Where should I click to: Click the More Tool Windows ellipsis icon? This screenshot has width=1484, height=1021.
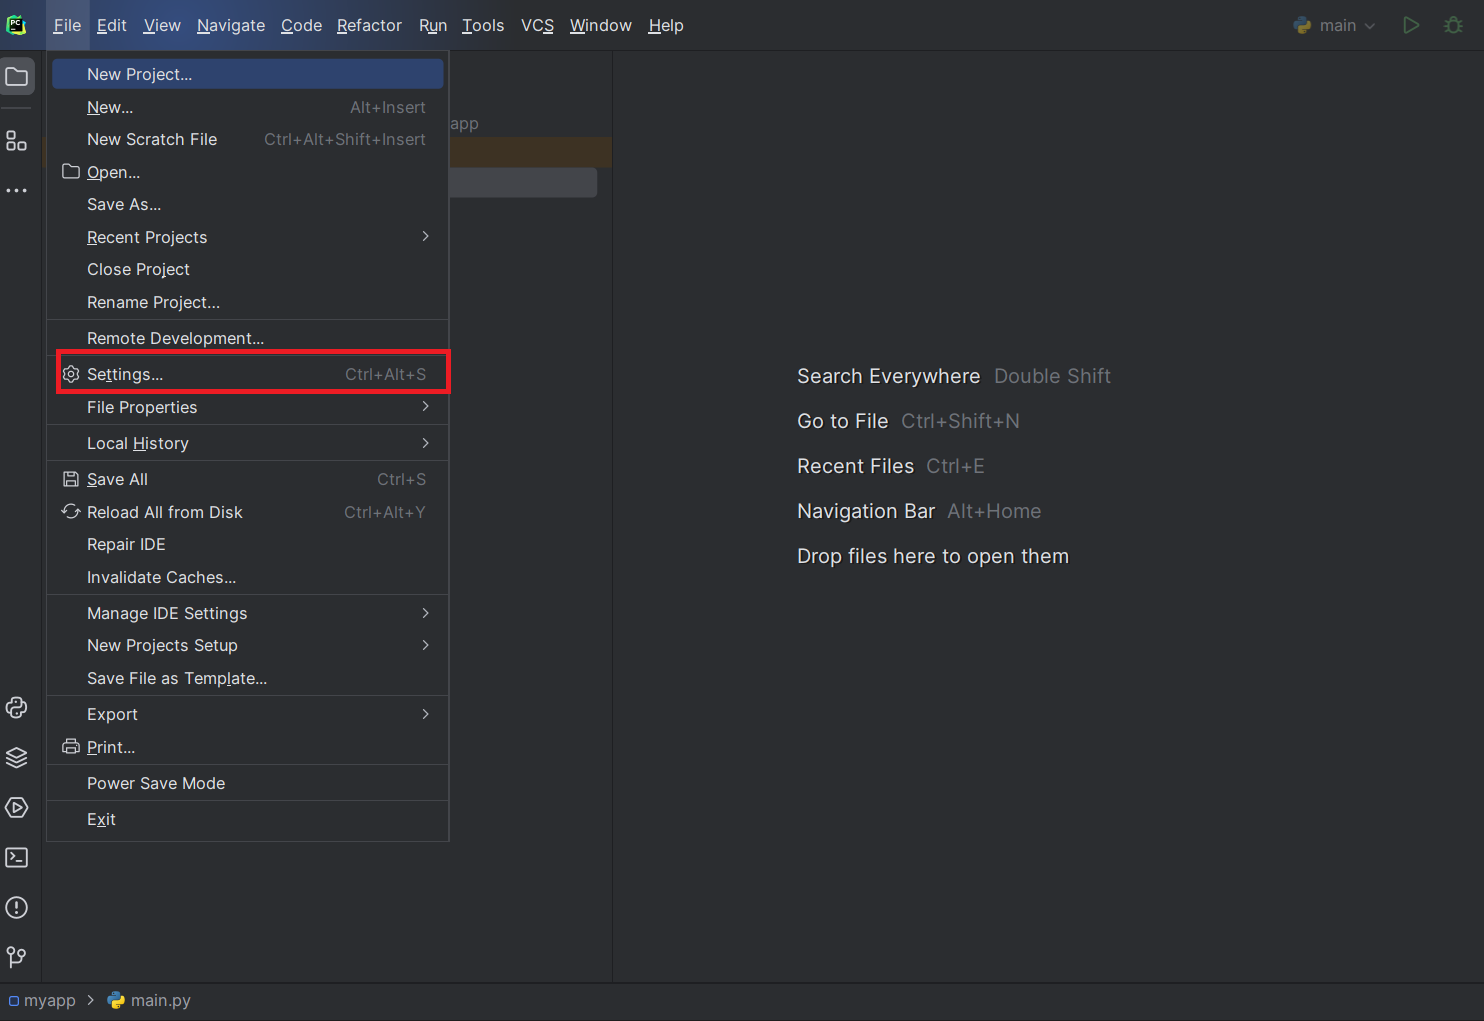[x=16, y=190]
